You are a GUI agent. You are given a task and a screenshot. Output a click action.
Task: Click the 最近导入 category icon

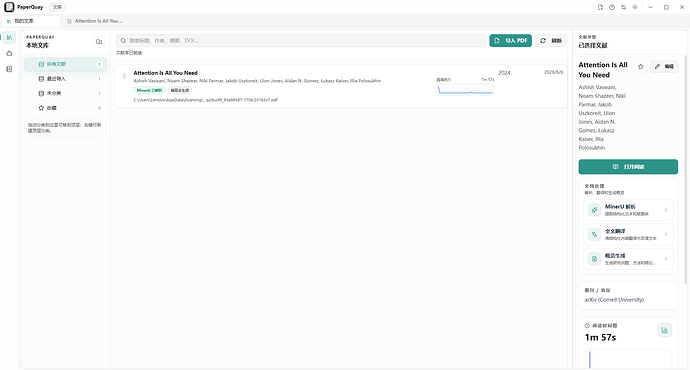pos(41,79)
